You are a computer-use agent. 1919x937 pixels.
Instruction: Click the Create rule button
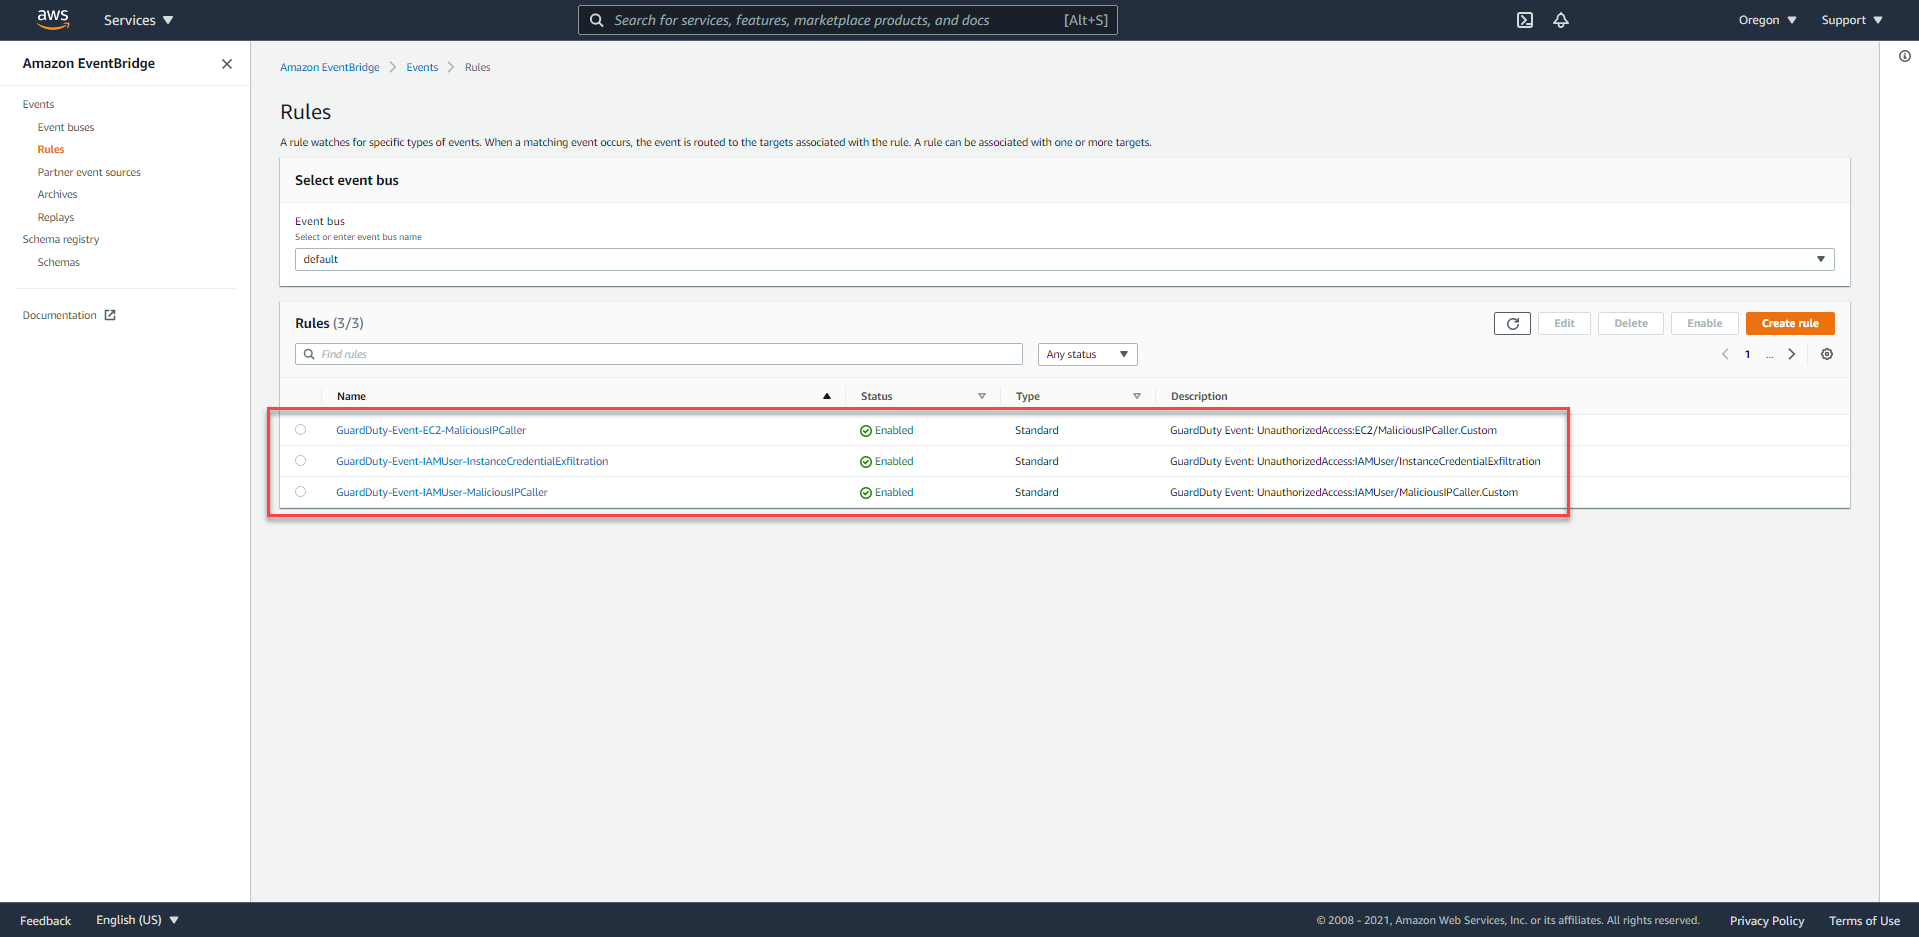click(x=1790, y=323)
